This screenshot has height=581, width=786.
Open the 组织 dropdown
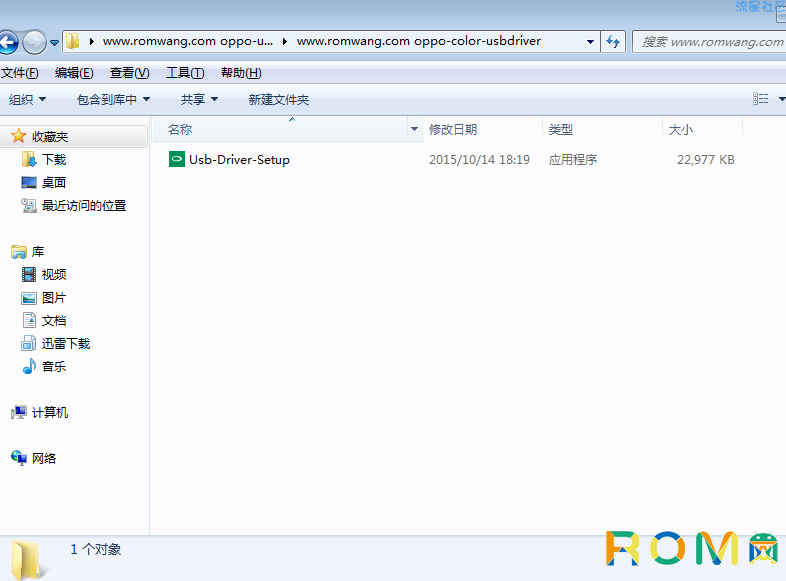28,99
